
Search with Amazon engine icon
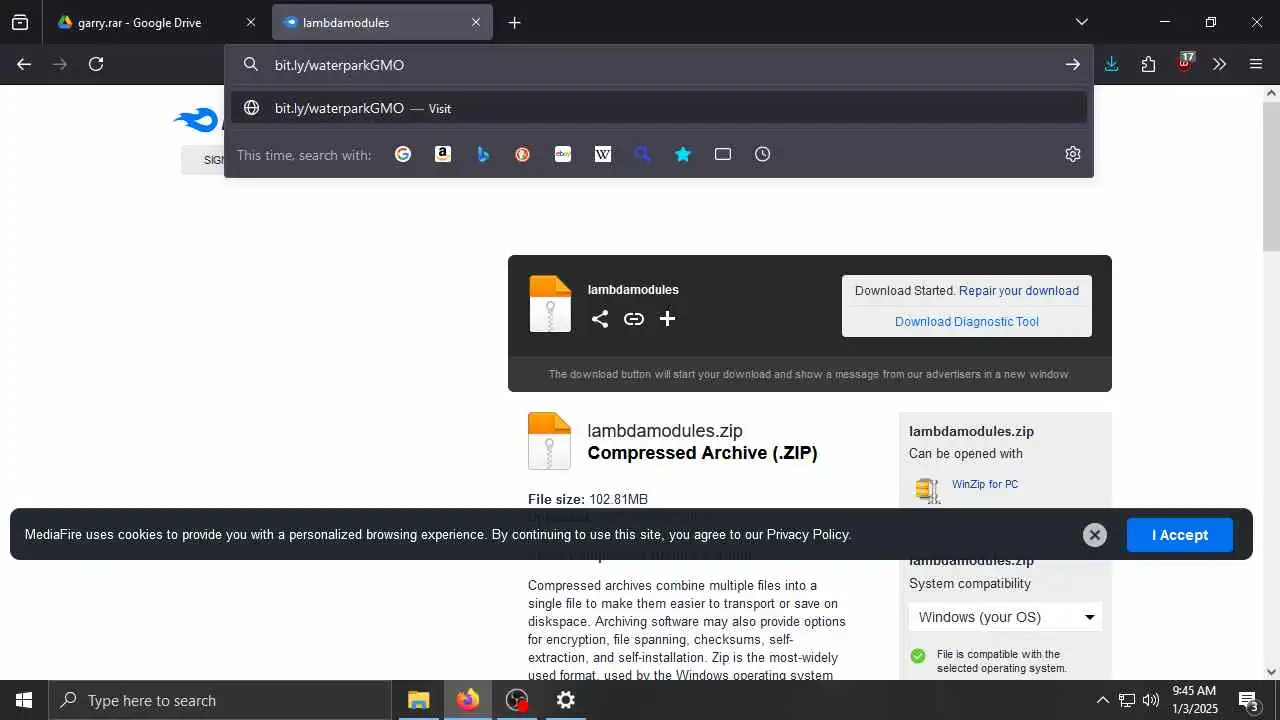(x=443, y=154)
